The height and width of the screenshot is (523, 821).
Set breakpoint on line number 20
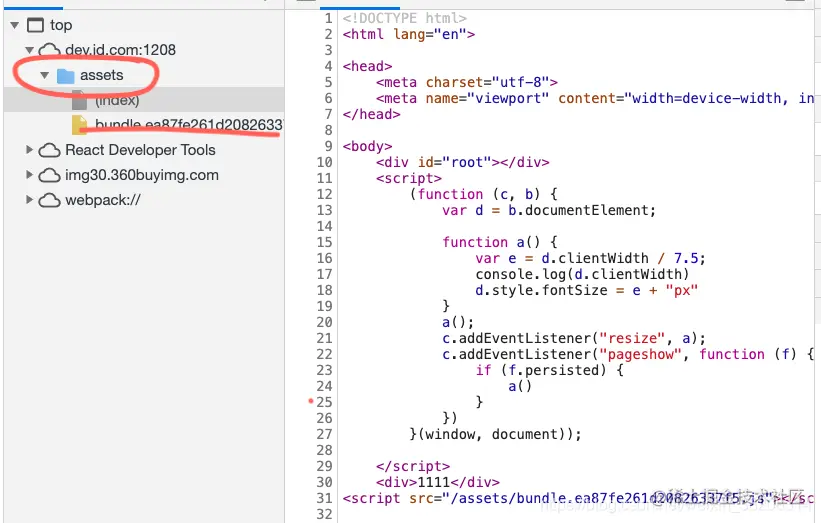tap(324, 322)
